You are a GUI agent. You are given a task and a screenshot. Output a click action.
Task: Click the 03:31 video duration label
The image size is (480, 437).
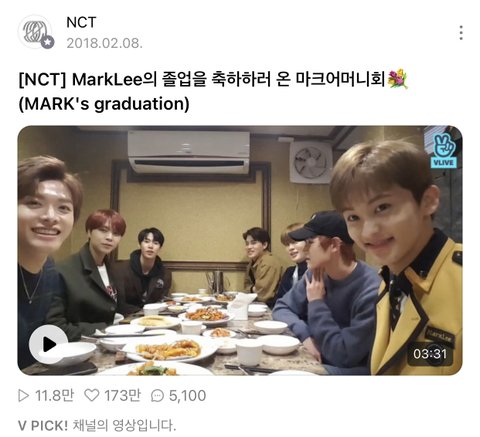[430, 354]
